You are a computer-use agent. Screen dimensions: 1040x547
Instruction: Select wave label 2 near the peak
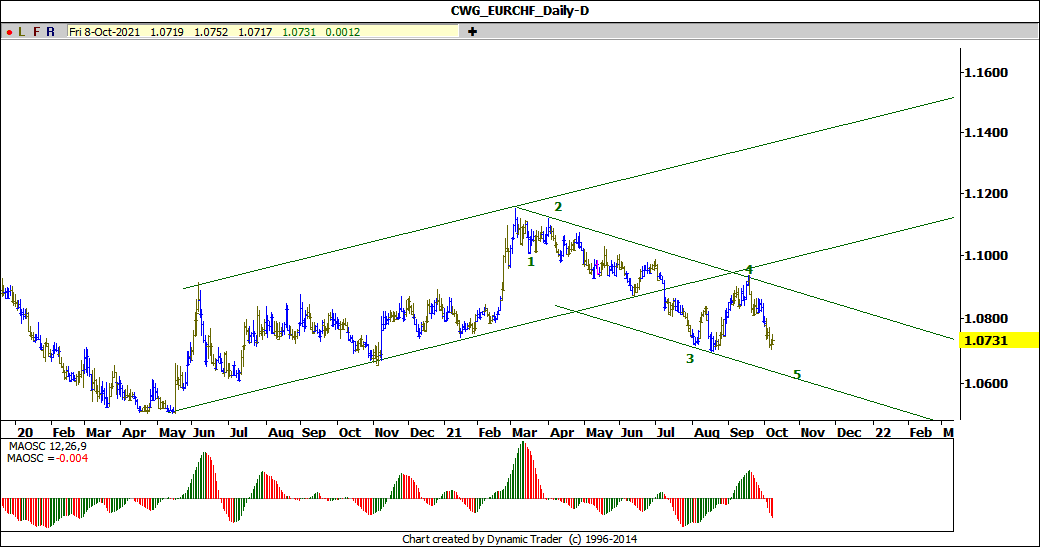[x=558, y=206]
